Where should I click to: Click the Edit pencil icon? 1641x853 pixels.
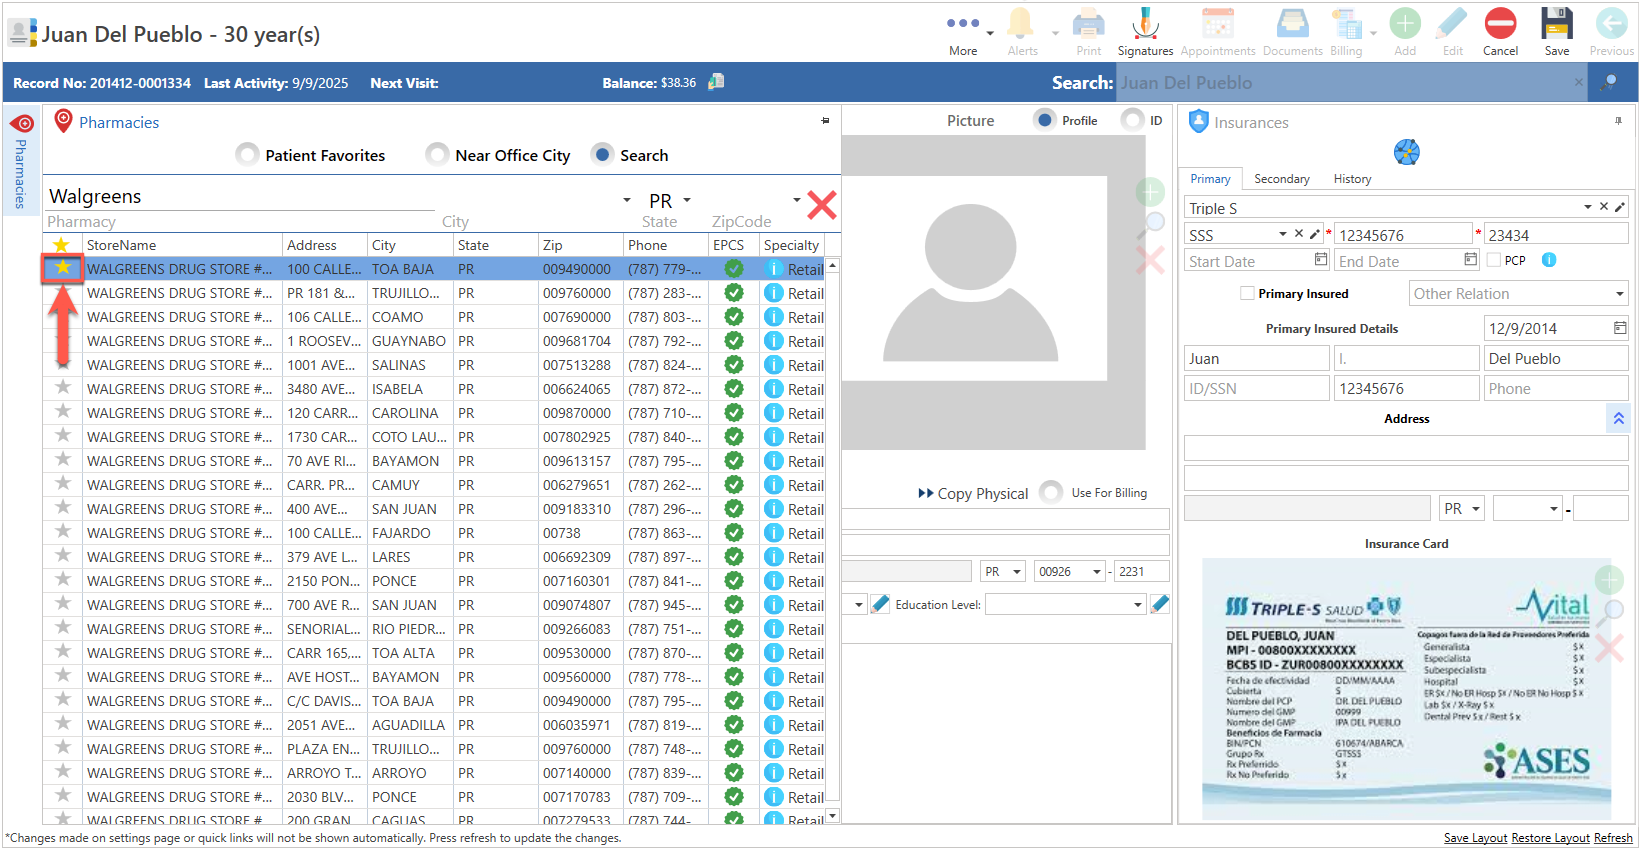click(x=1452, y=32)
